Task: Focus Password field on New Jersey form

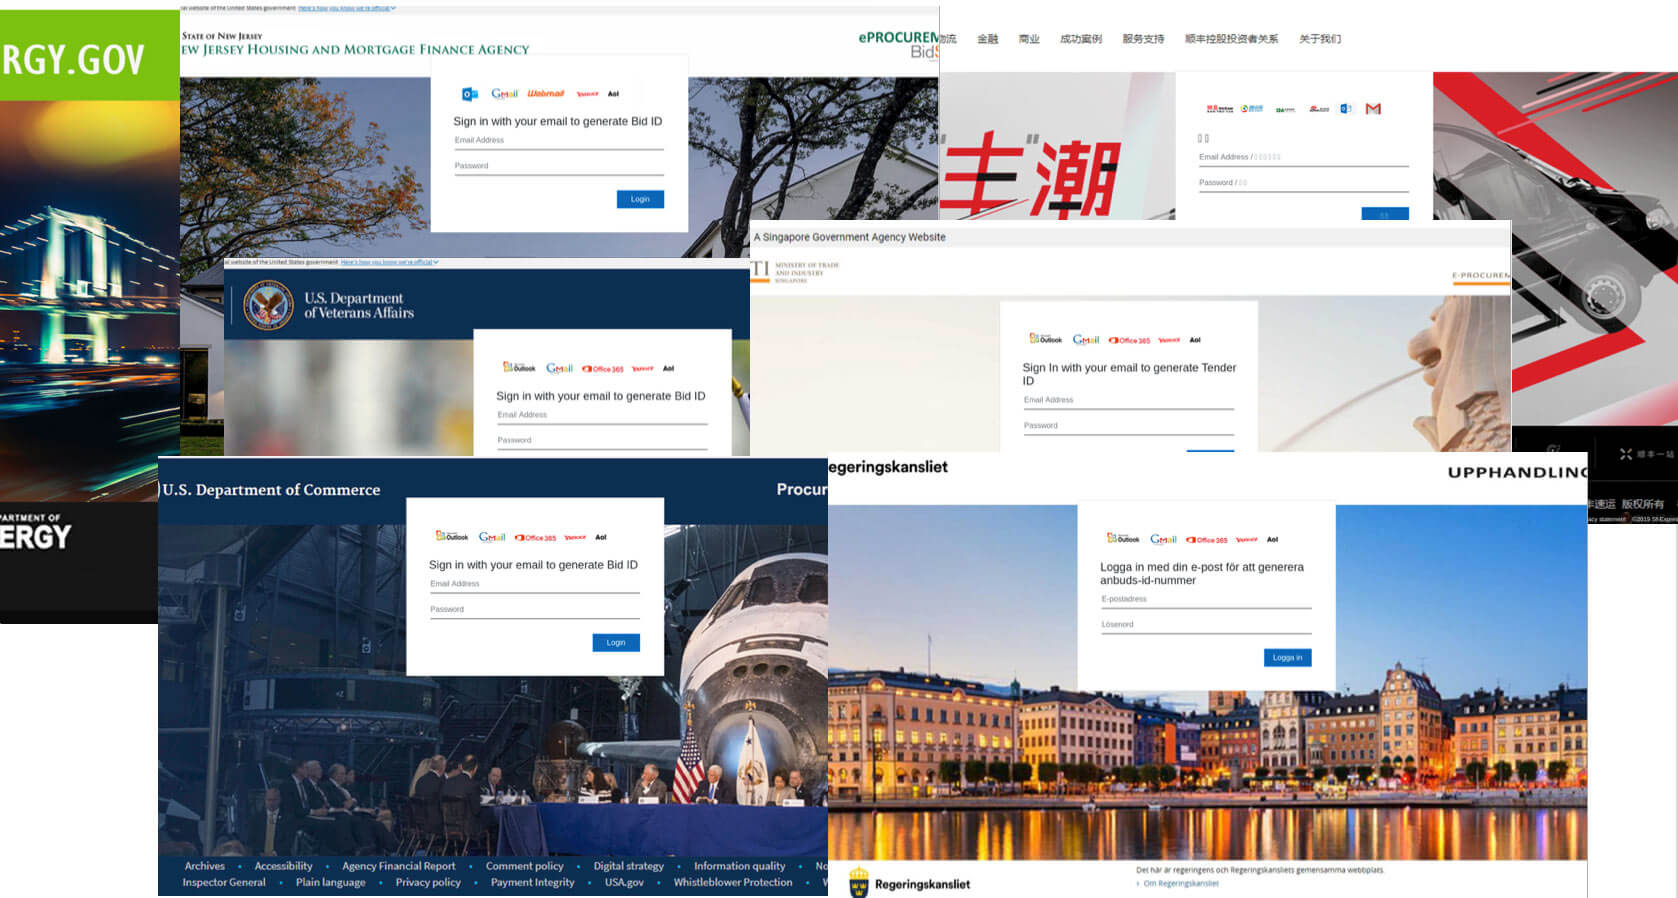Action: click(x=559, y=167)
